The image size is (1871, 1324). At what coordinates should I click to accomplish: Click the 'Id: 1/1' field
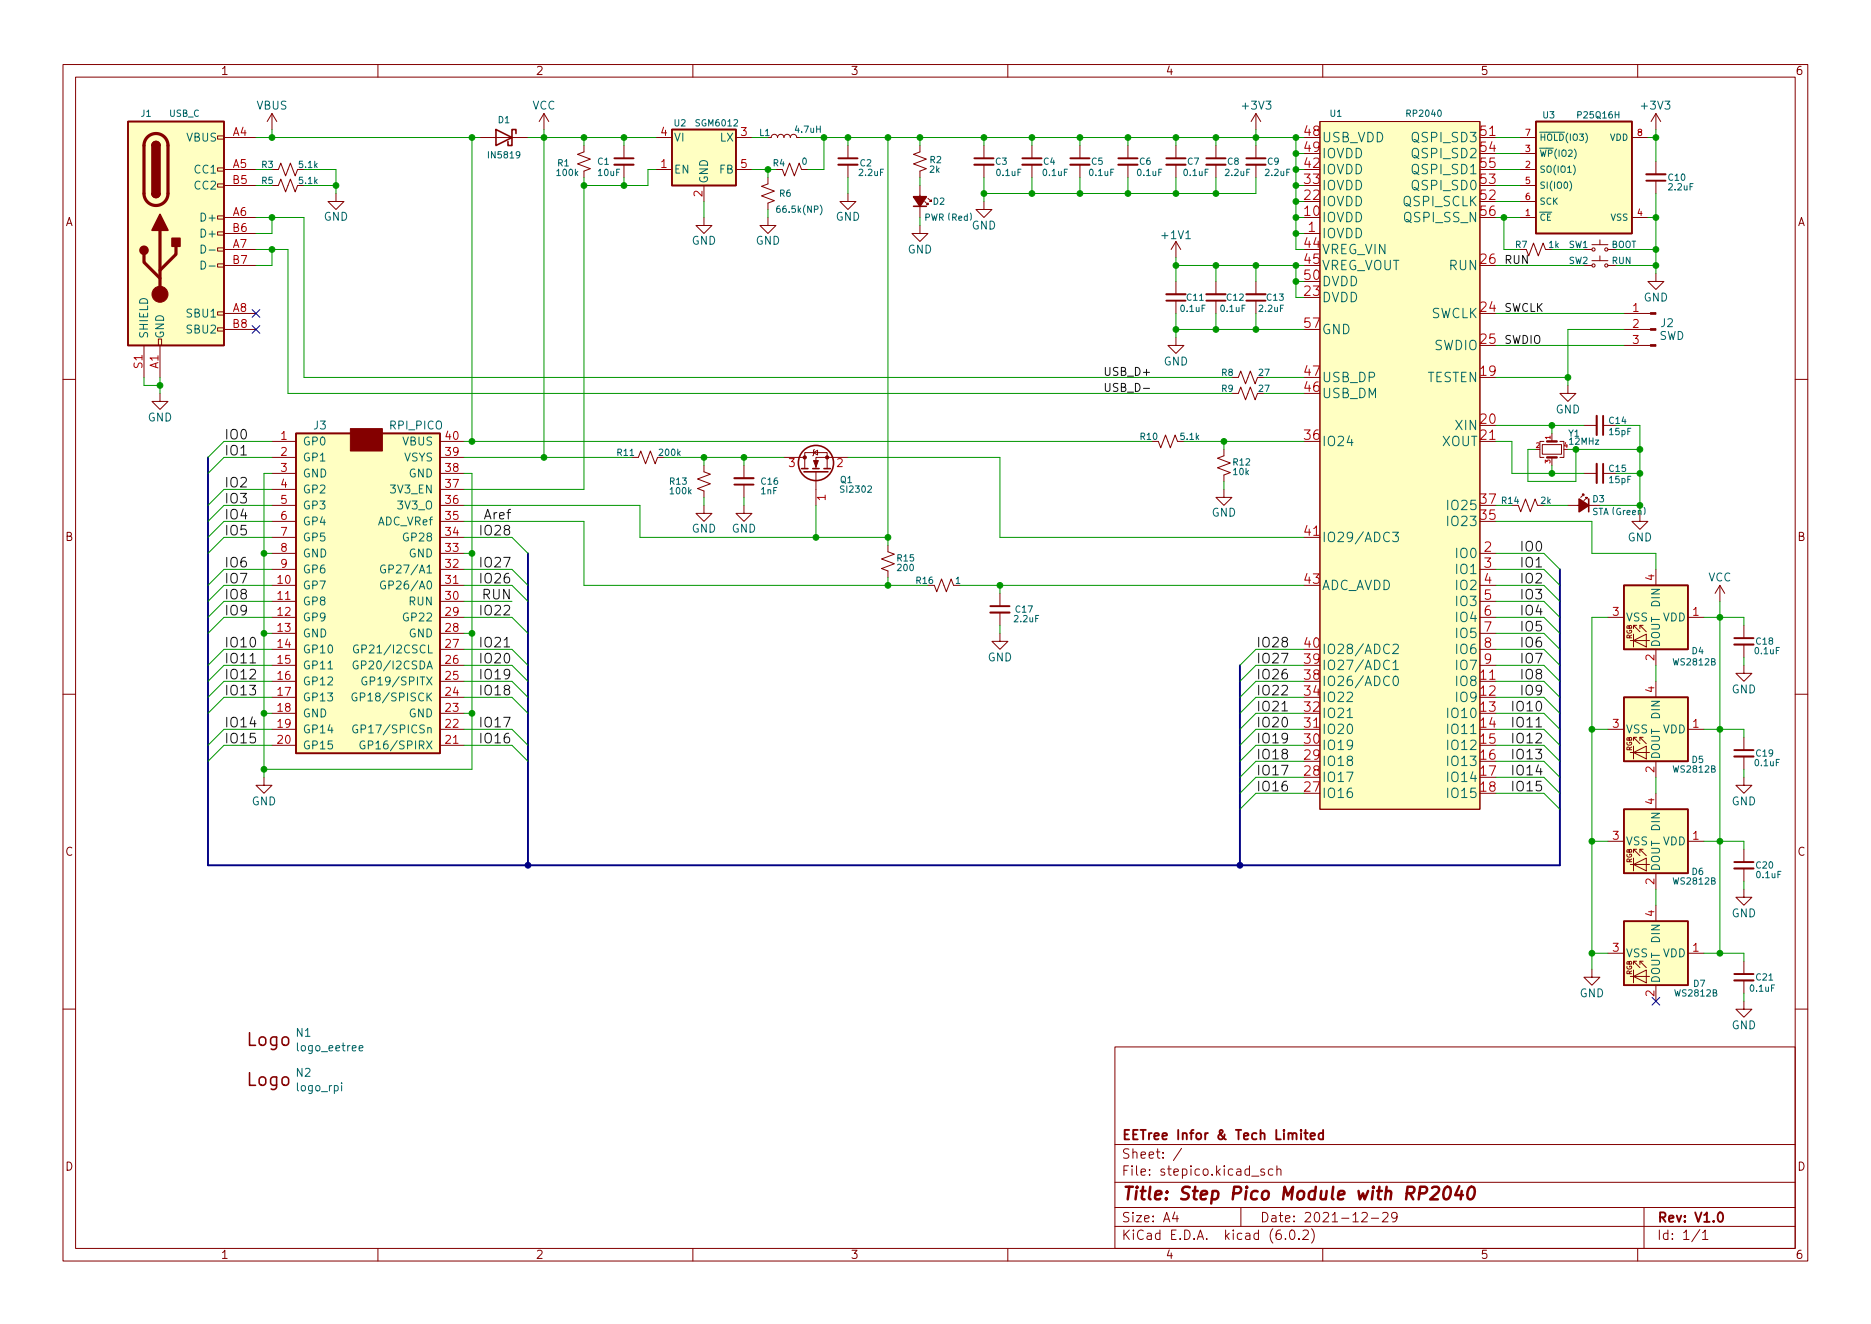coord(1683,1236)
